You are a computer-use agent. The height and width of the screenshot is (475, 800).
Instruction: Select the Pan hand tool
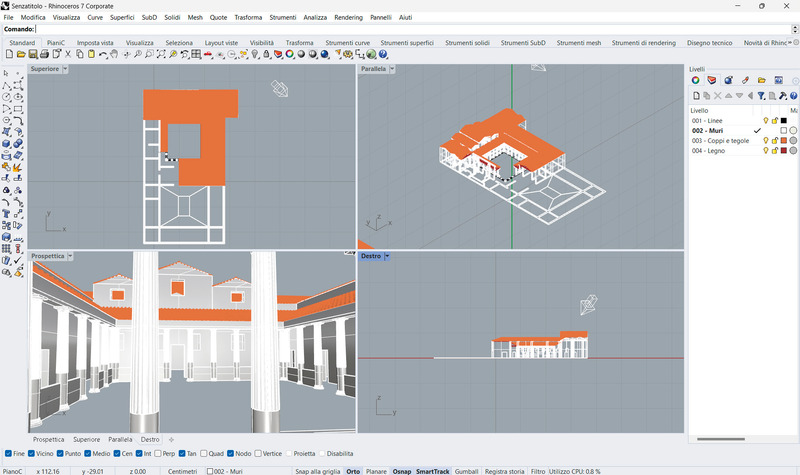[114, 54]
